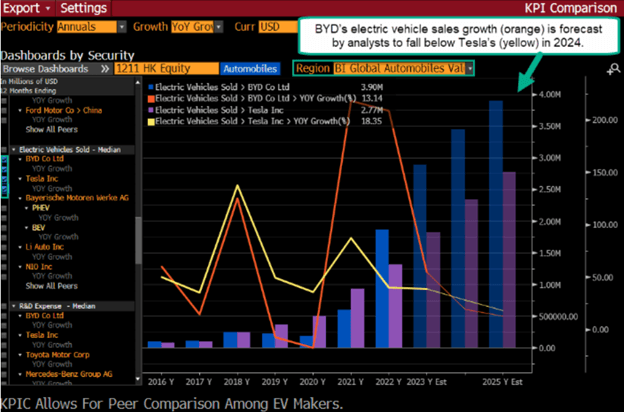
Task: Edit the 1211 HK Equity security field
Action: [166, 68]
